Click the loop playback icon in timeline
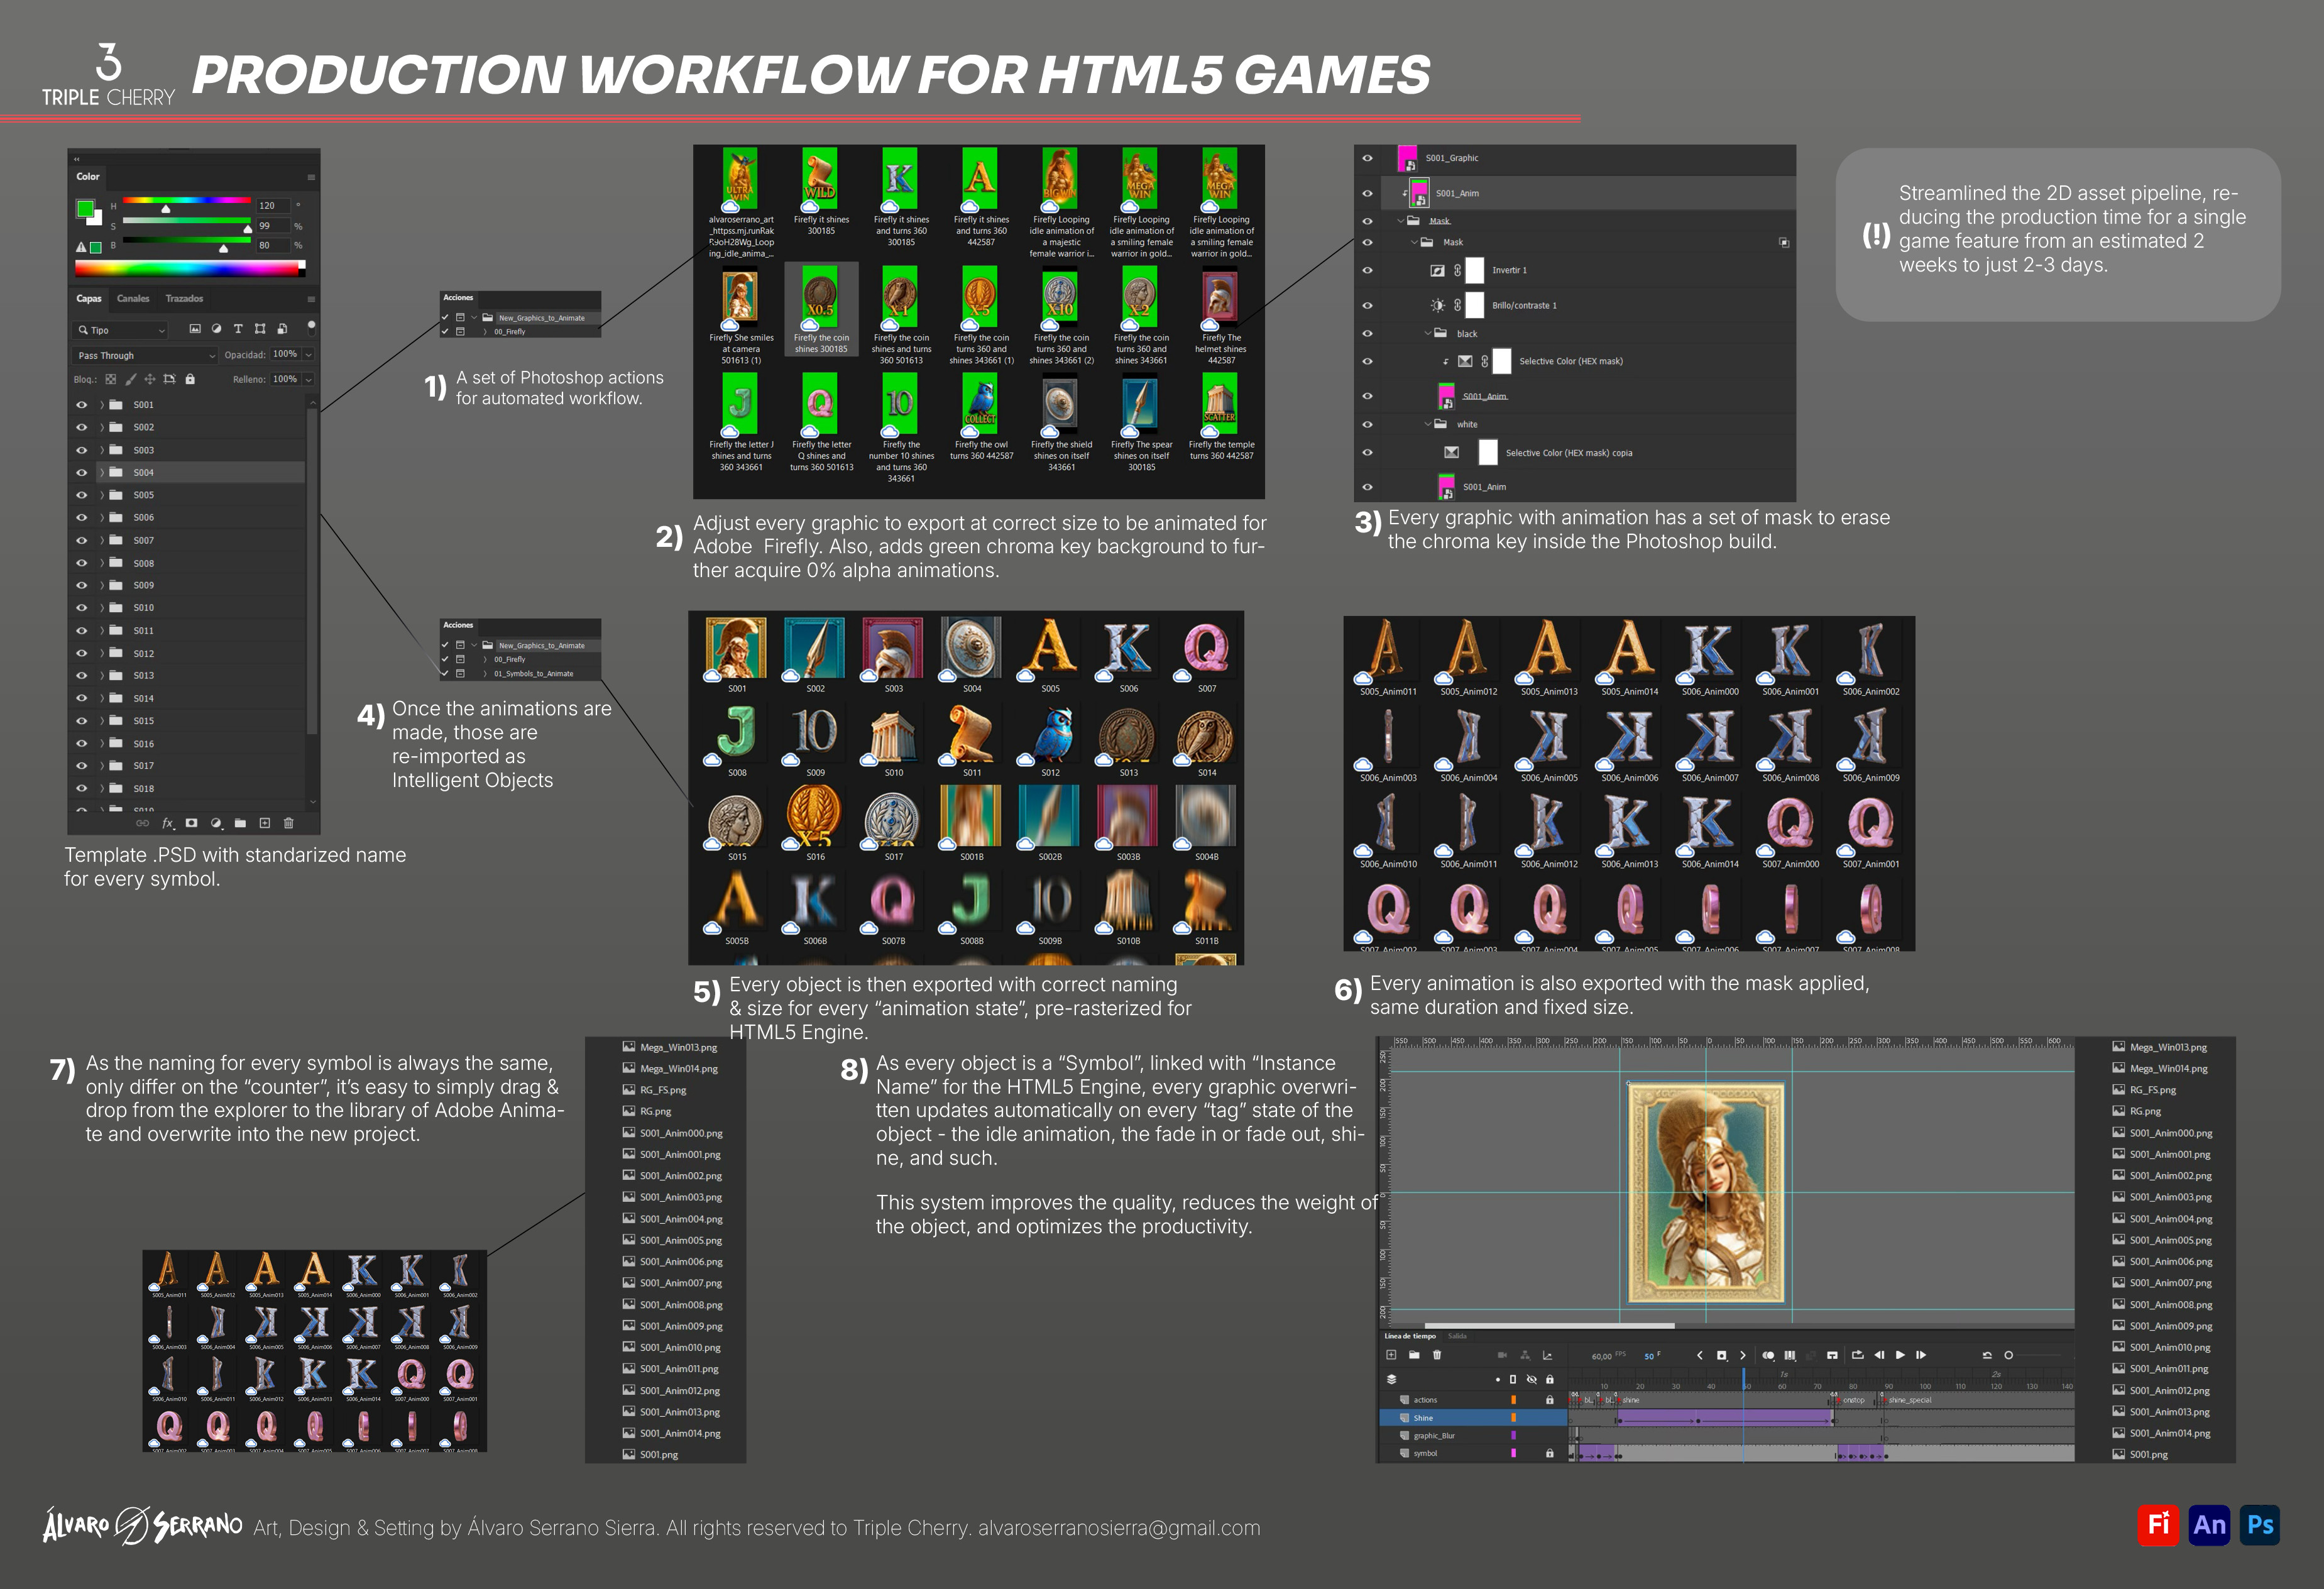 click(1857, 1355)
